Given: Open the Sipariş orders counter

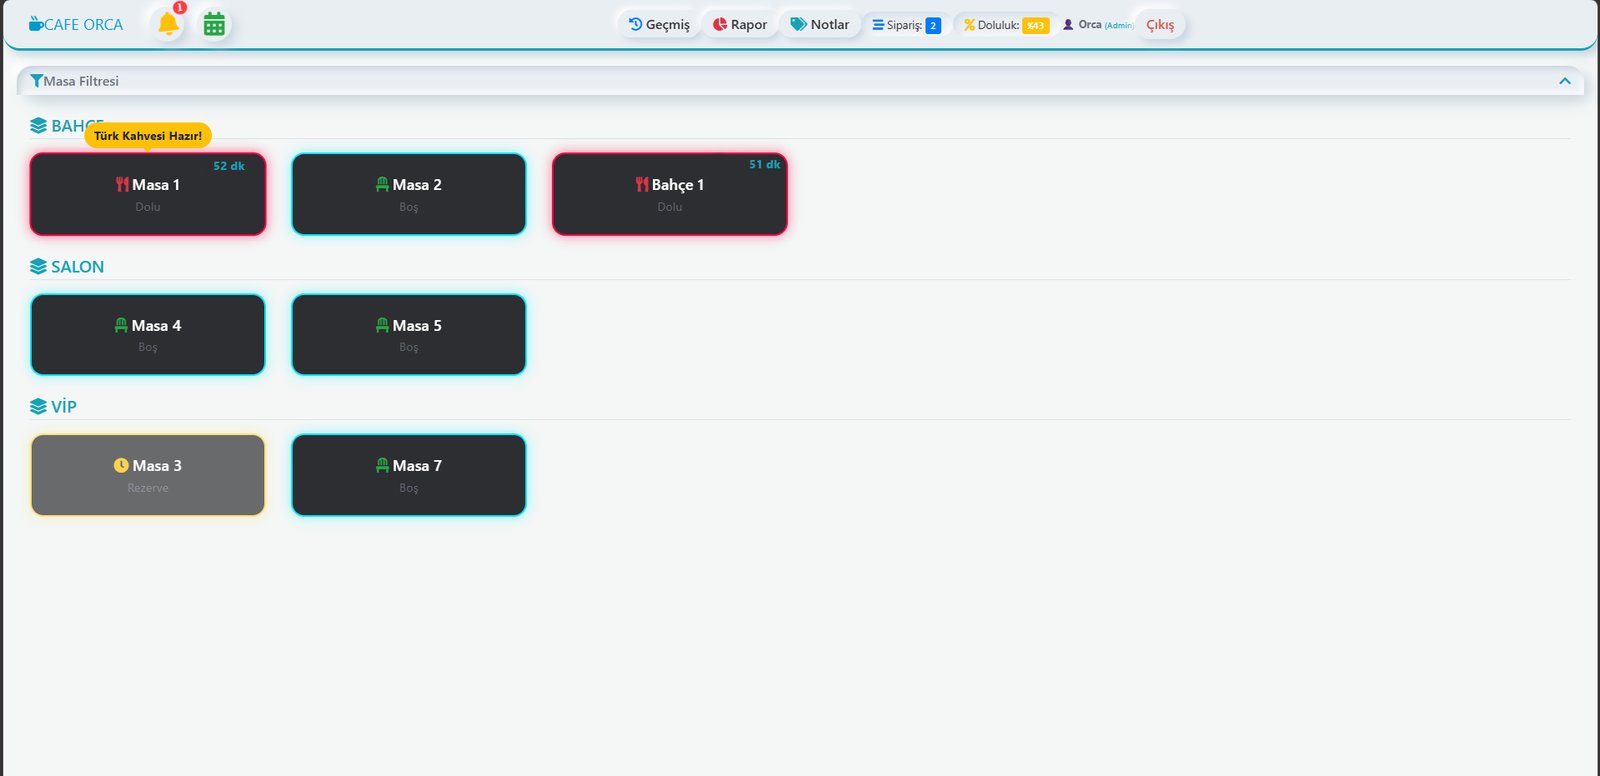Looking at the screenshot, I should point(906,25).
